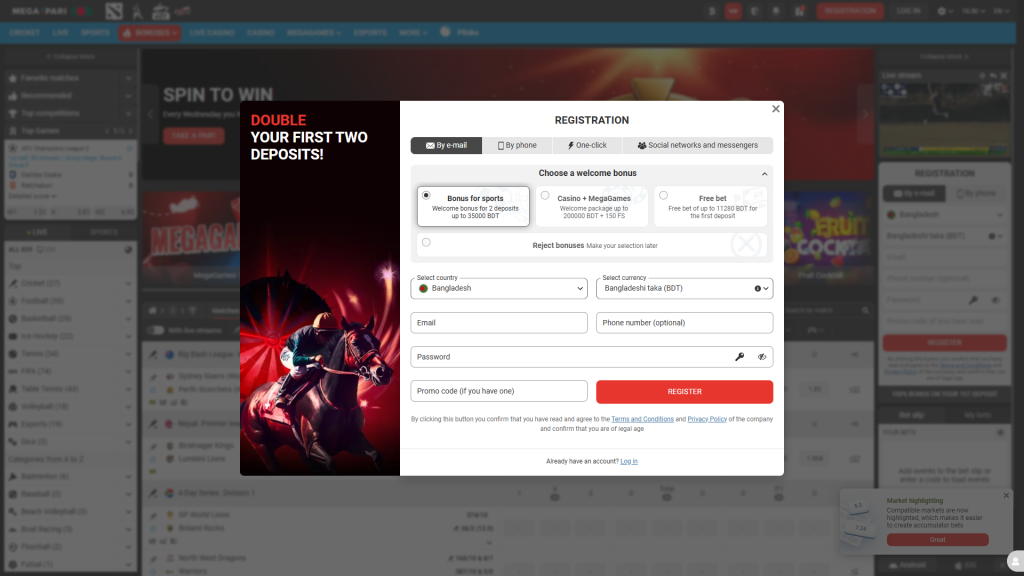Open the Select country dropdown
This screenshot has height=576, width=1024.
[x=499, y=287]
